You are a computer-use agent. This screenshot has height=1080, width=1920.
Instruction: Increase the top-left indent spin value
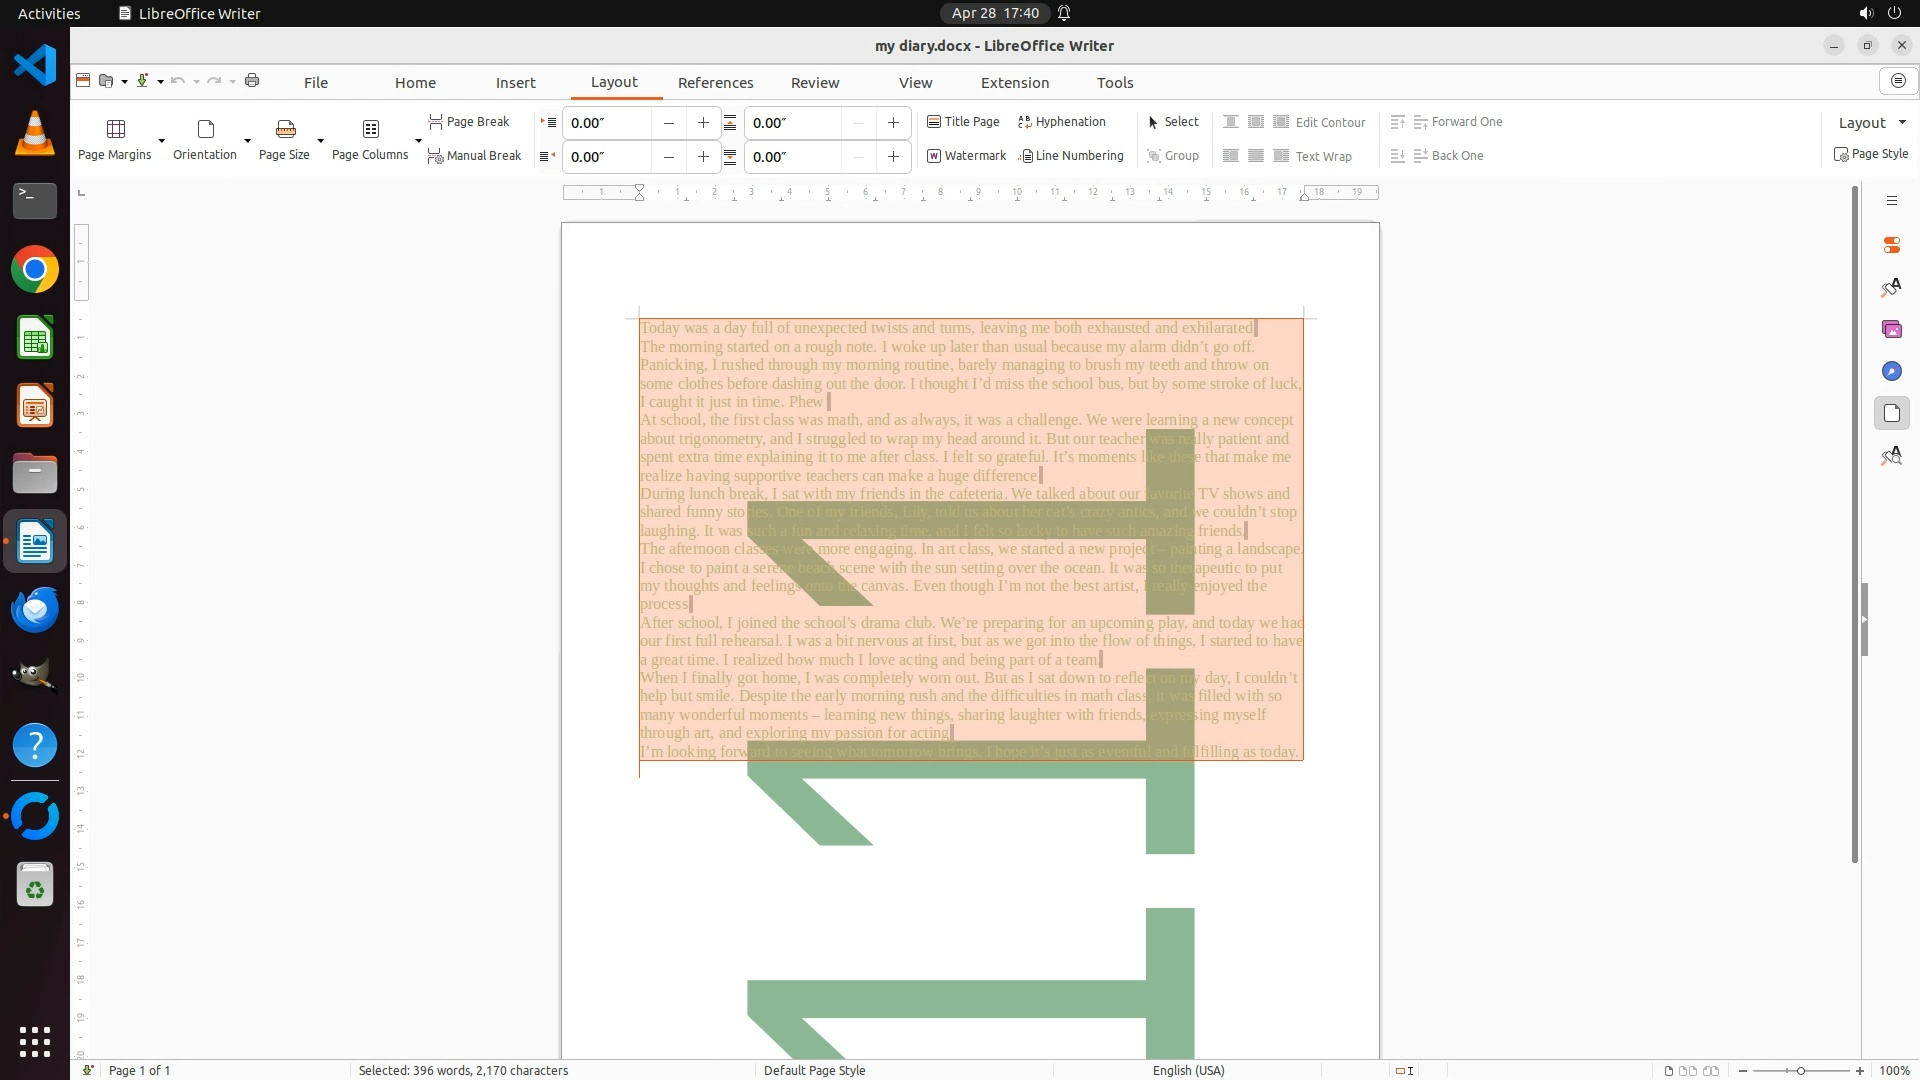point(703,123)
